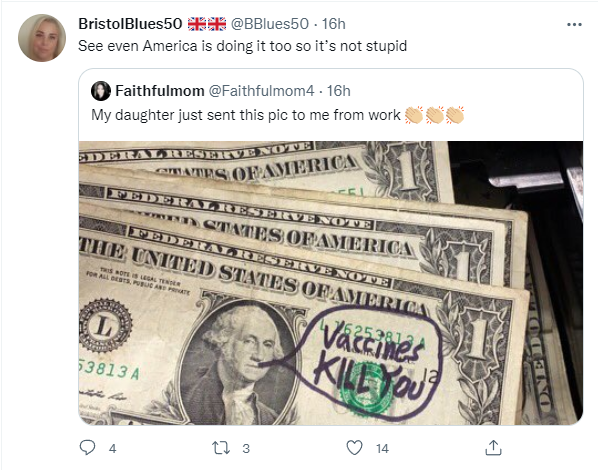The image size is (598, 470).
Task: Click the clapping hands emoji row
Action: [x=434, y=115]
